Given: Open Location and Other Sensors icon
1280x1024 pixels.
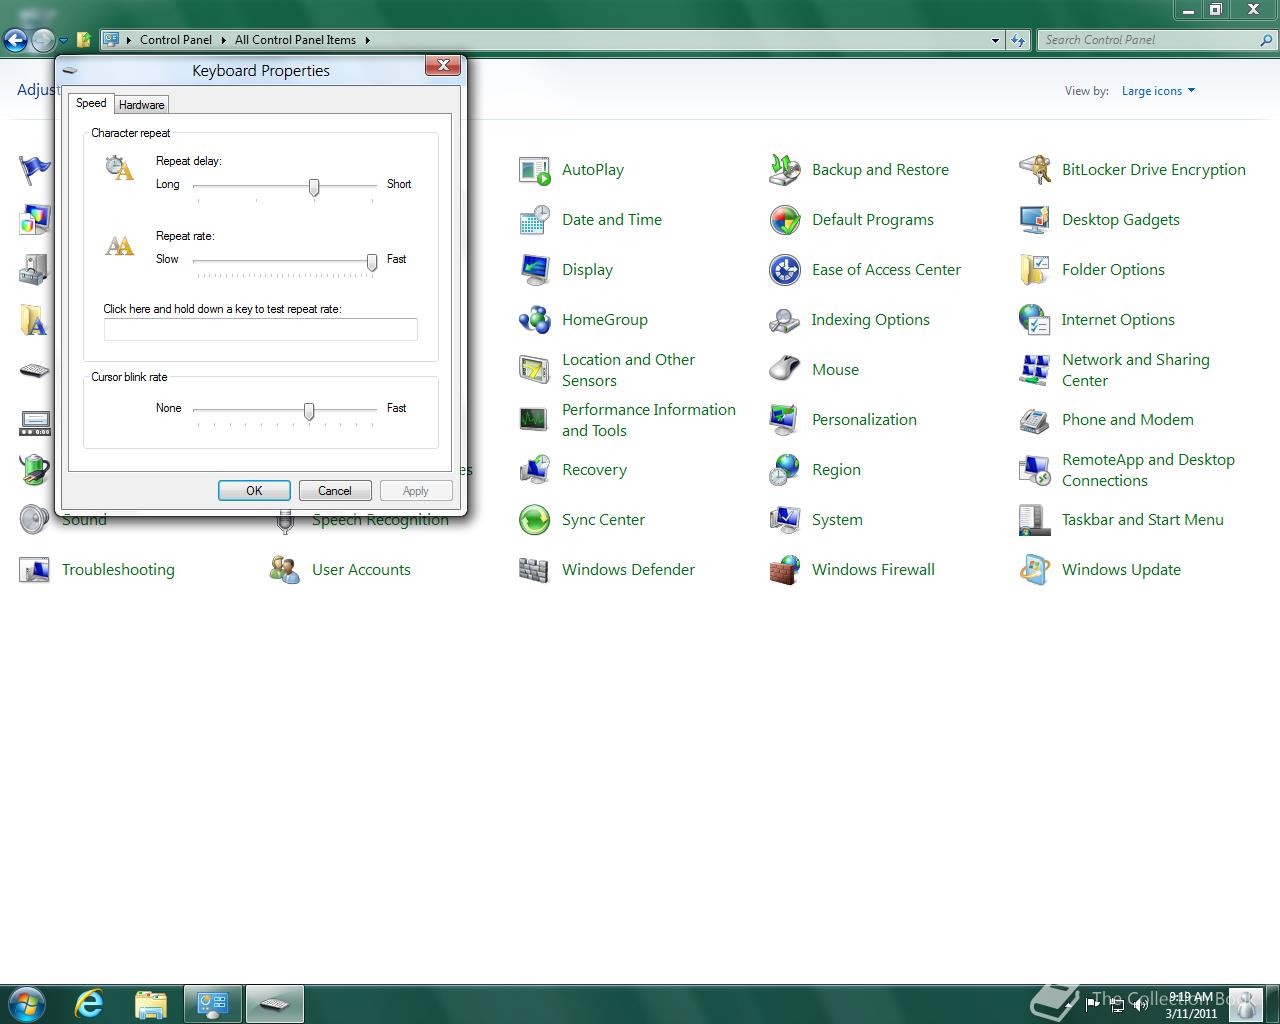Looking at the screenshot, I should point(535,370).
